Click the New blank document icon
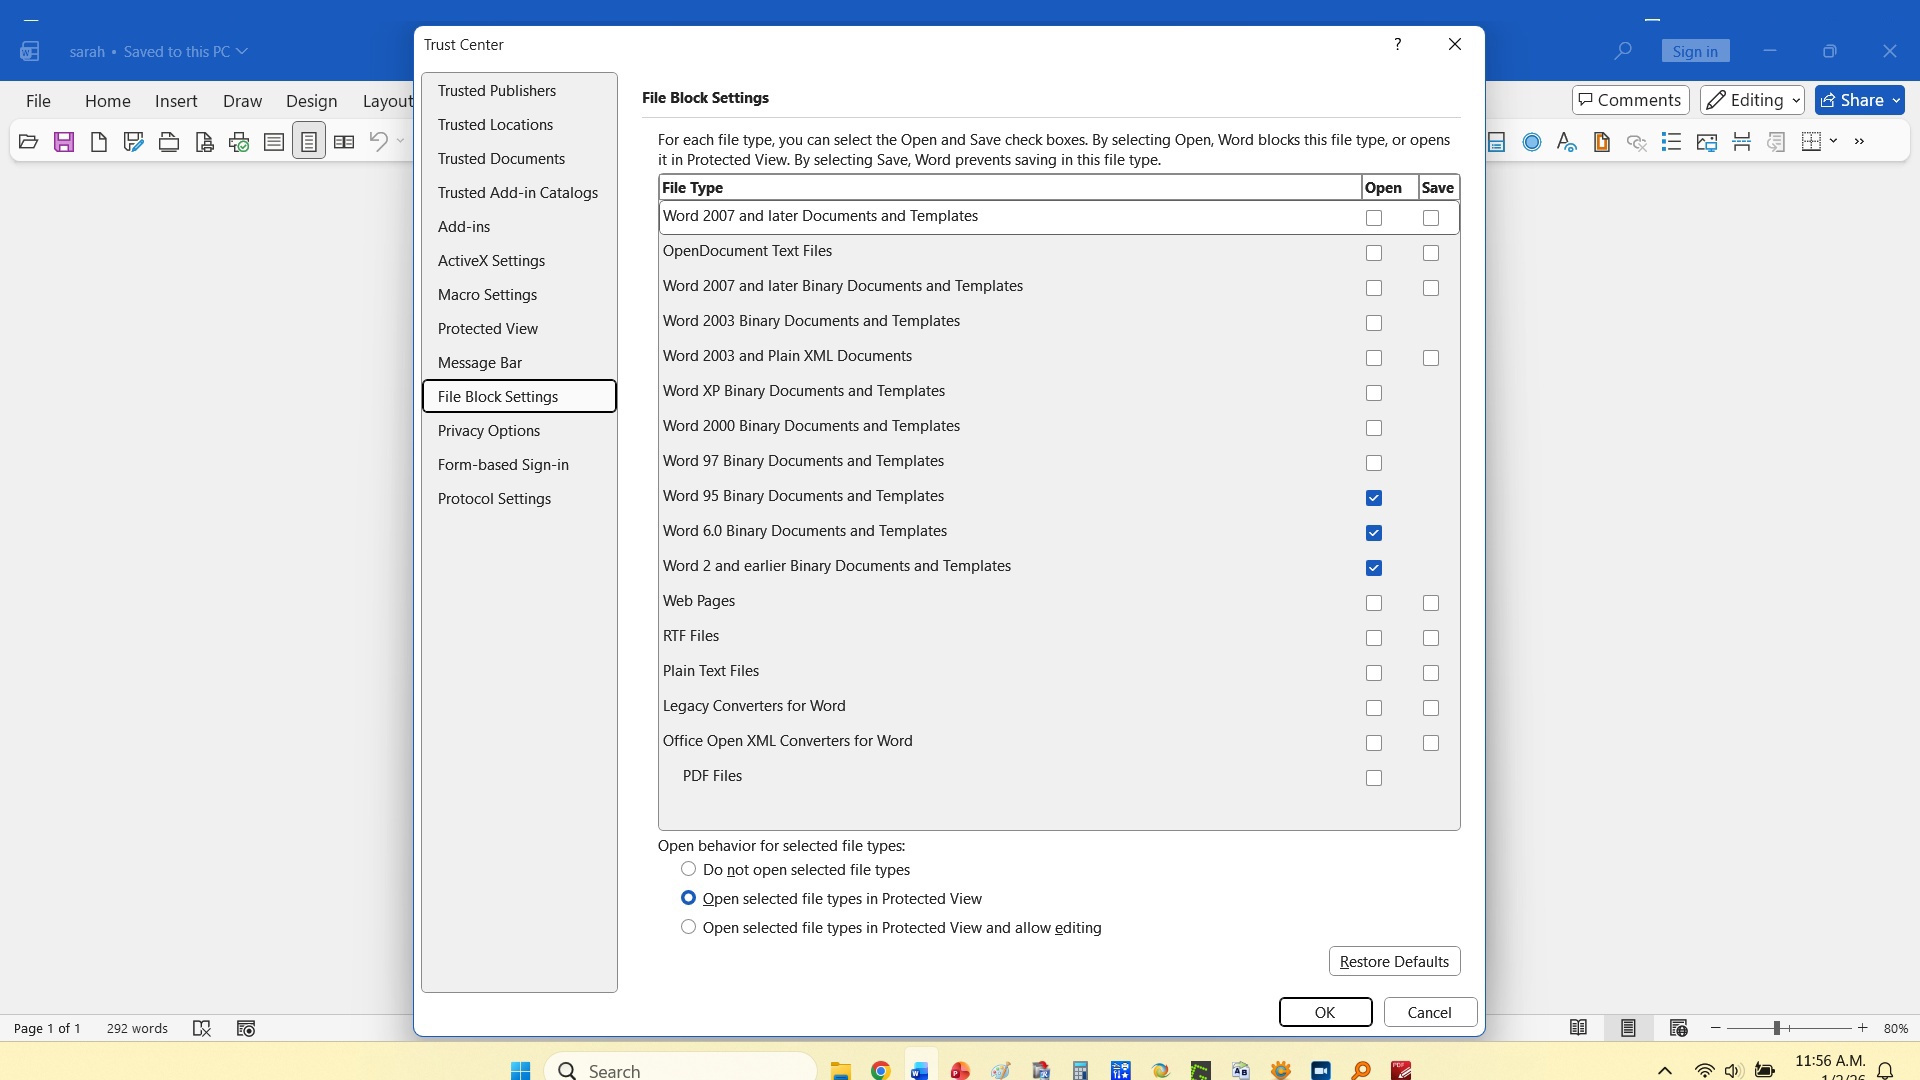1920x1080 pixels. point(98,142)
